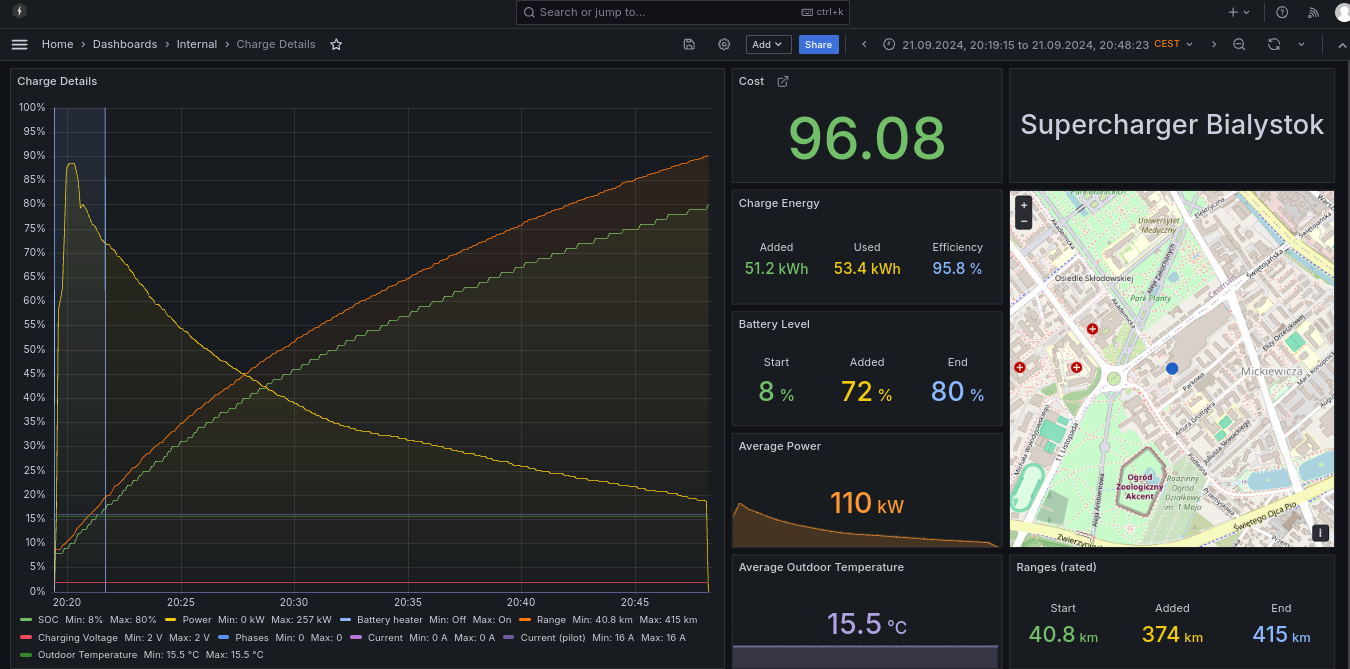Viewport: 1350px width, 669px height.
Task: Click the range Added value 374 km
Action: 1172,635
